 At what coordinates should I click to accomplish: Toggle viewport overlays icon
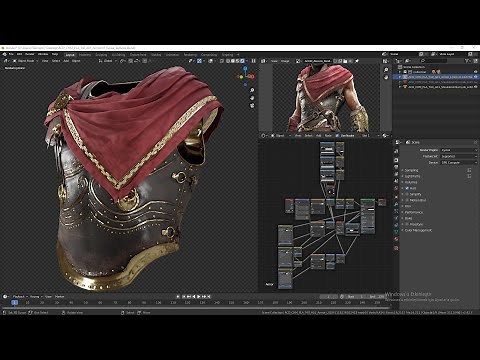(x=211, y=61)
